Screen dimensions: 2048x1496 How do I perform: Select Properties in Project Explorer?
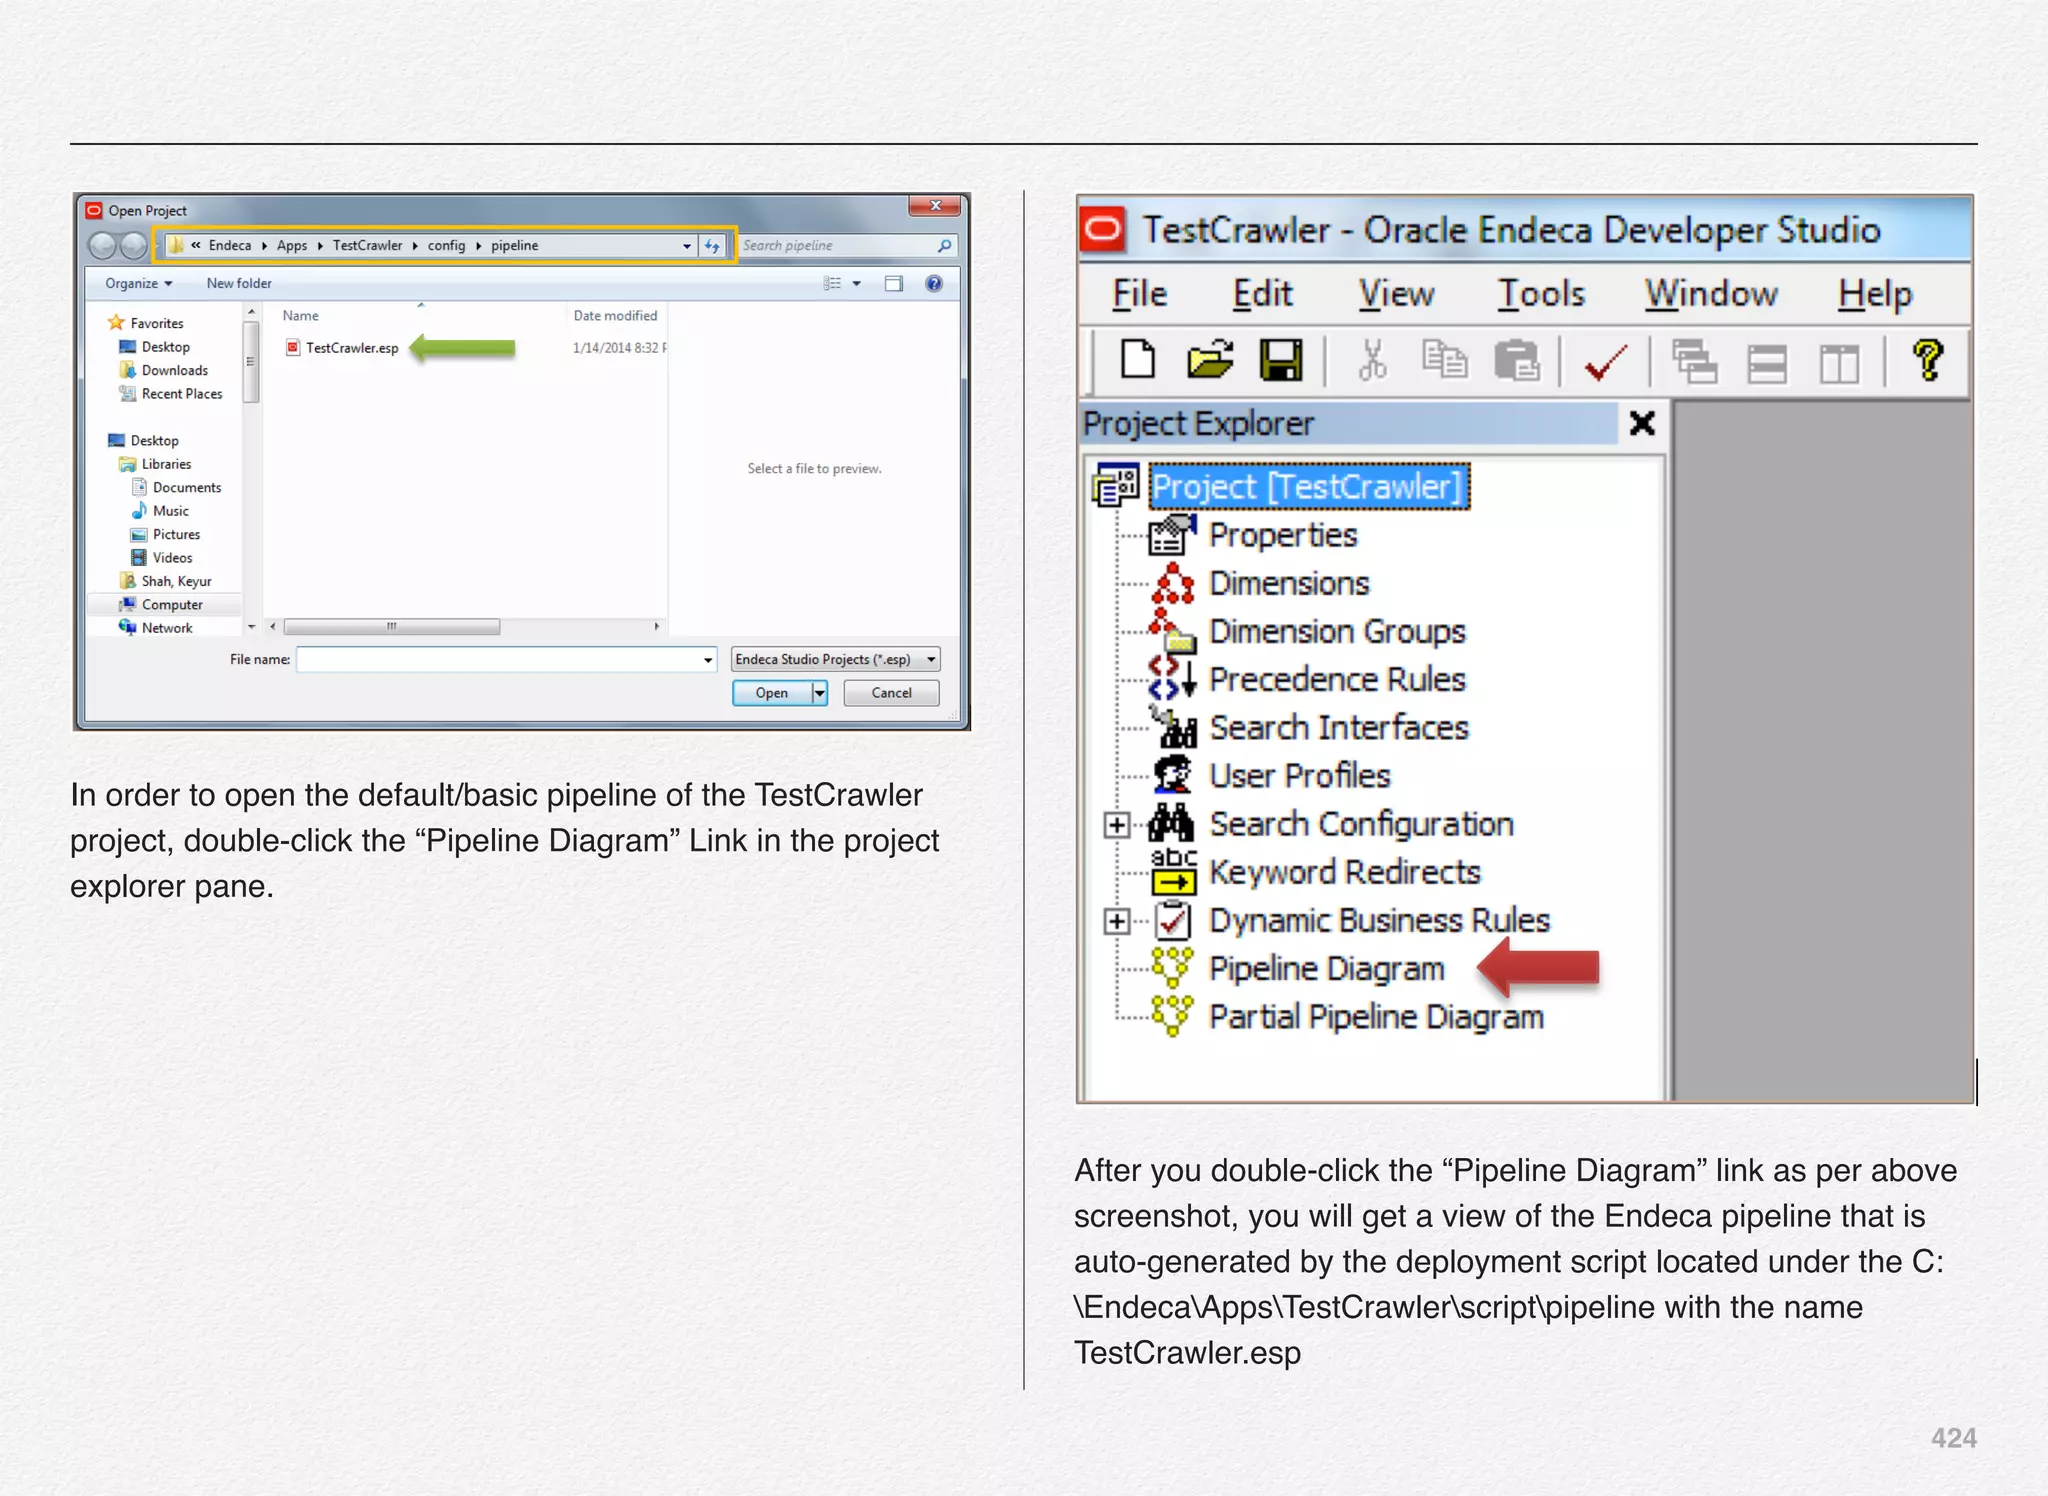click(x=1283, y=535)
